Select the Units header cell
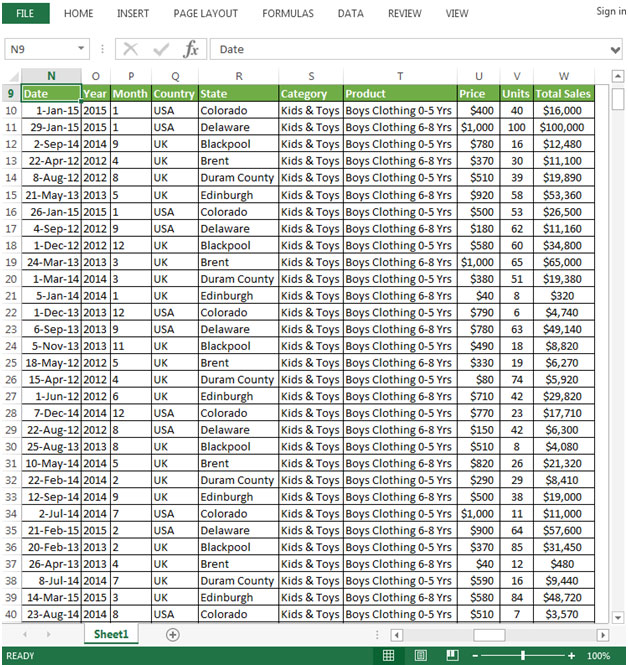628x667 pixels. 517,94
